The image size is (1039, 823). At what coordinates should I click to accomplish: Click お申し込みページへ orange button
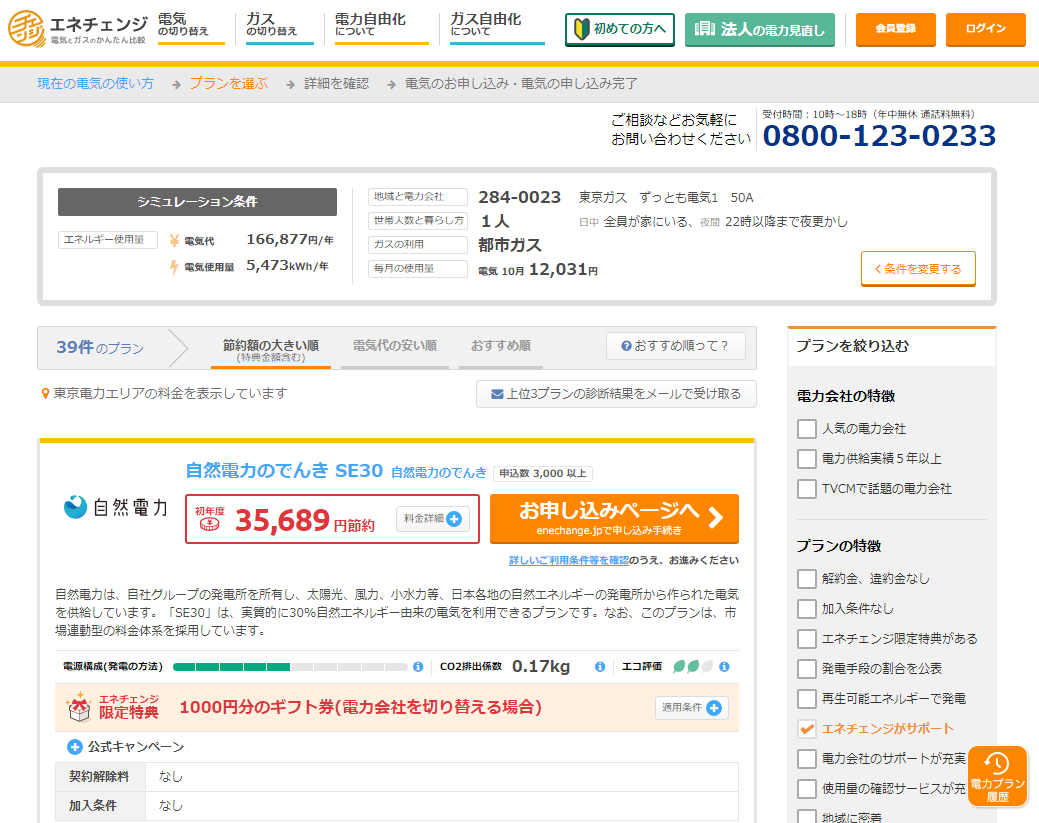(x=614, y=519)
